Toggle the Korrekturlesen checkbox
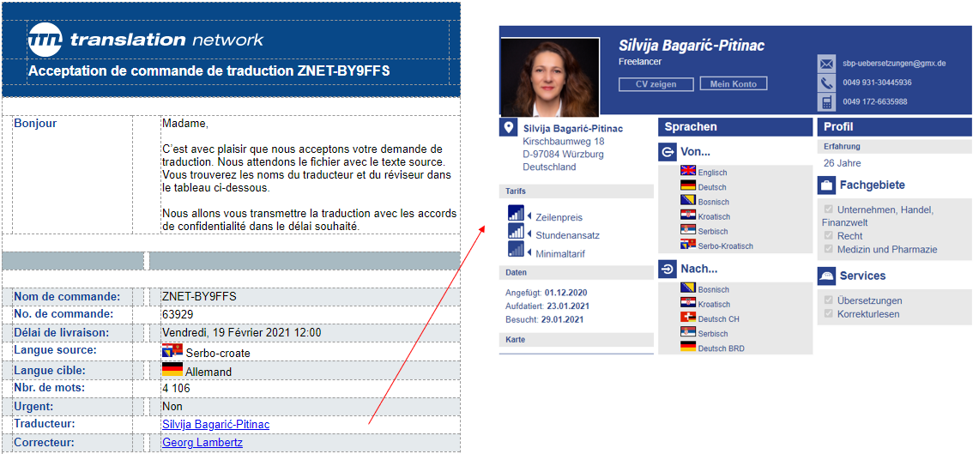This screenshot has width=974, height=456. coord(828,314)
